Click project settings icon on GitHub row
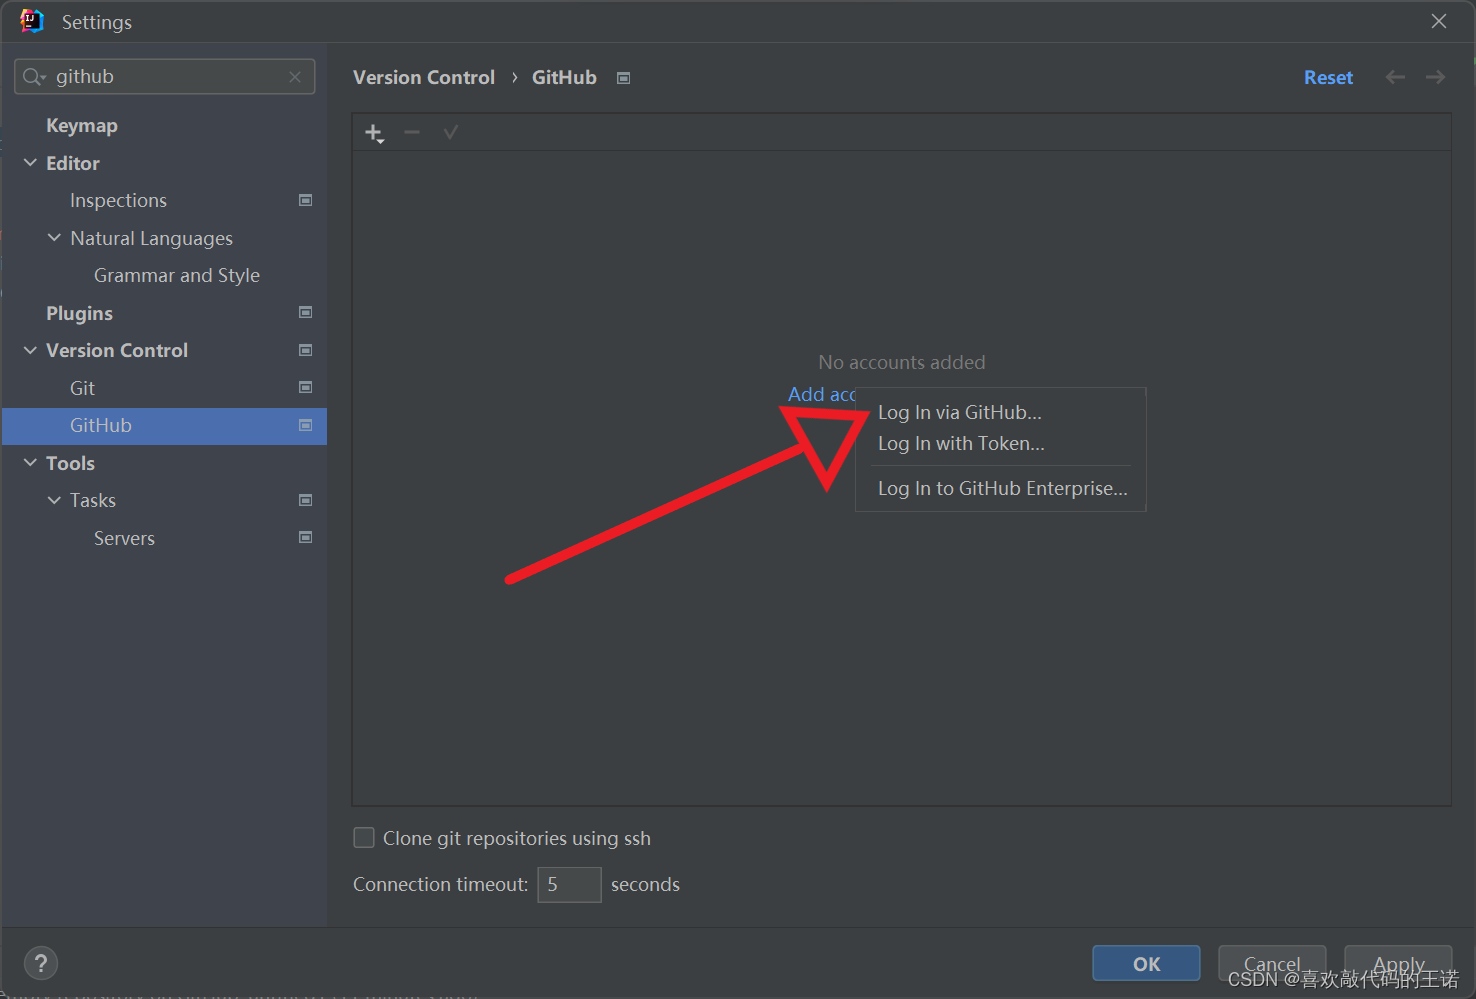 tap(306, 425)
